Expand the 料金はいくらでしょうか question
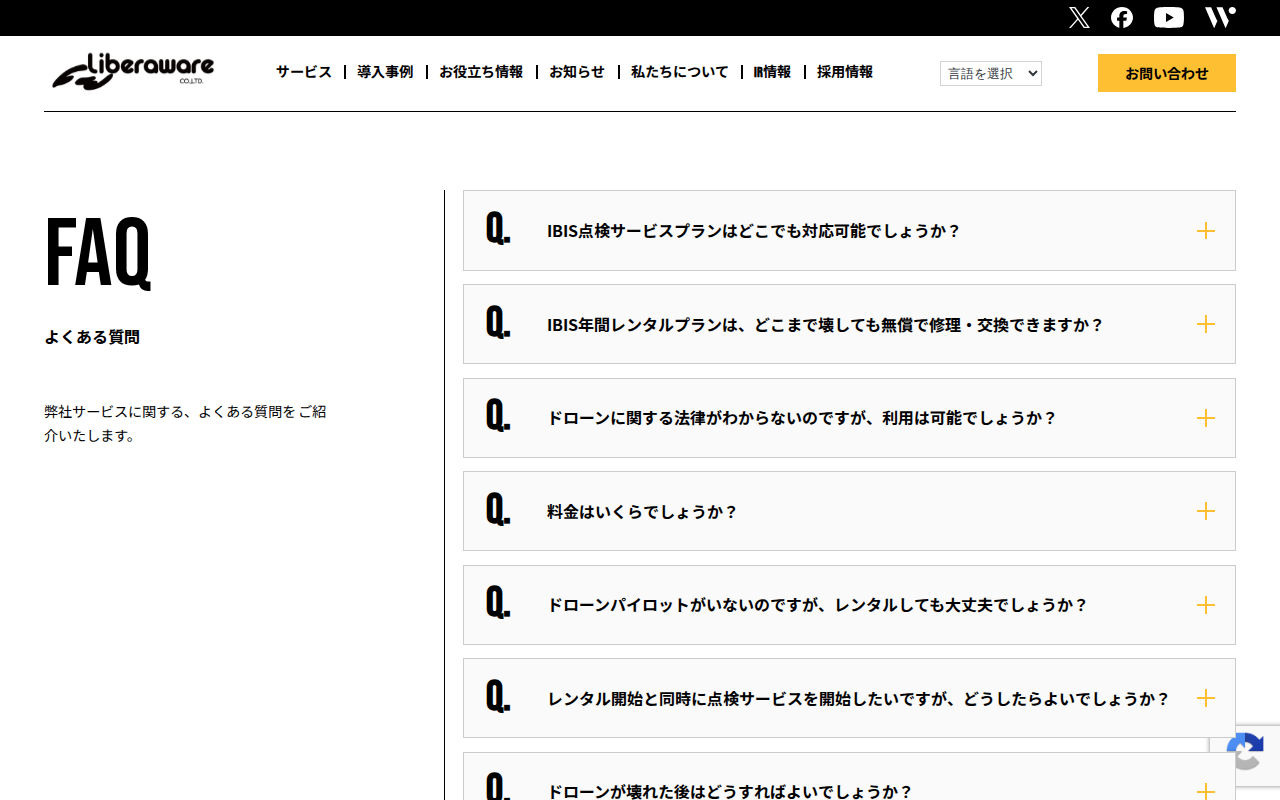This screenshot has height=800, width=1280. 849,511
